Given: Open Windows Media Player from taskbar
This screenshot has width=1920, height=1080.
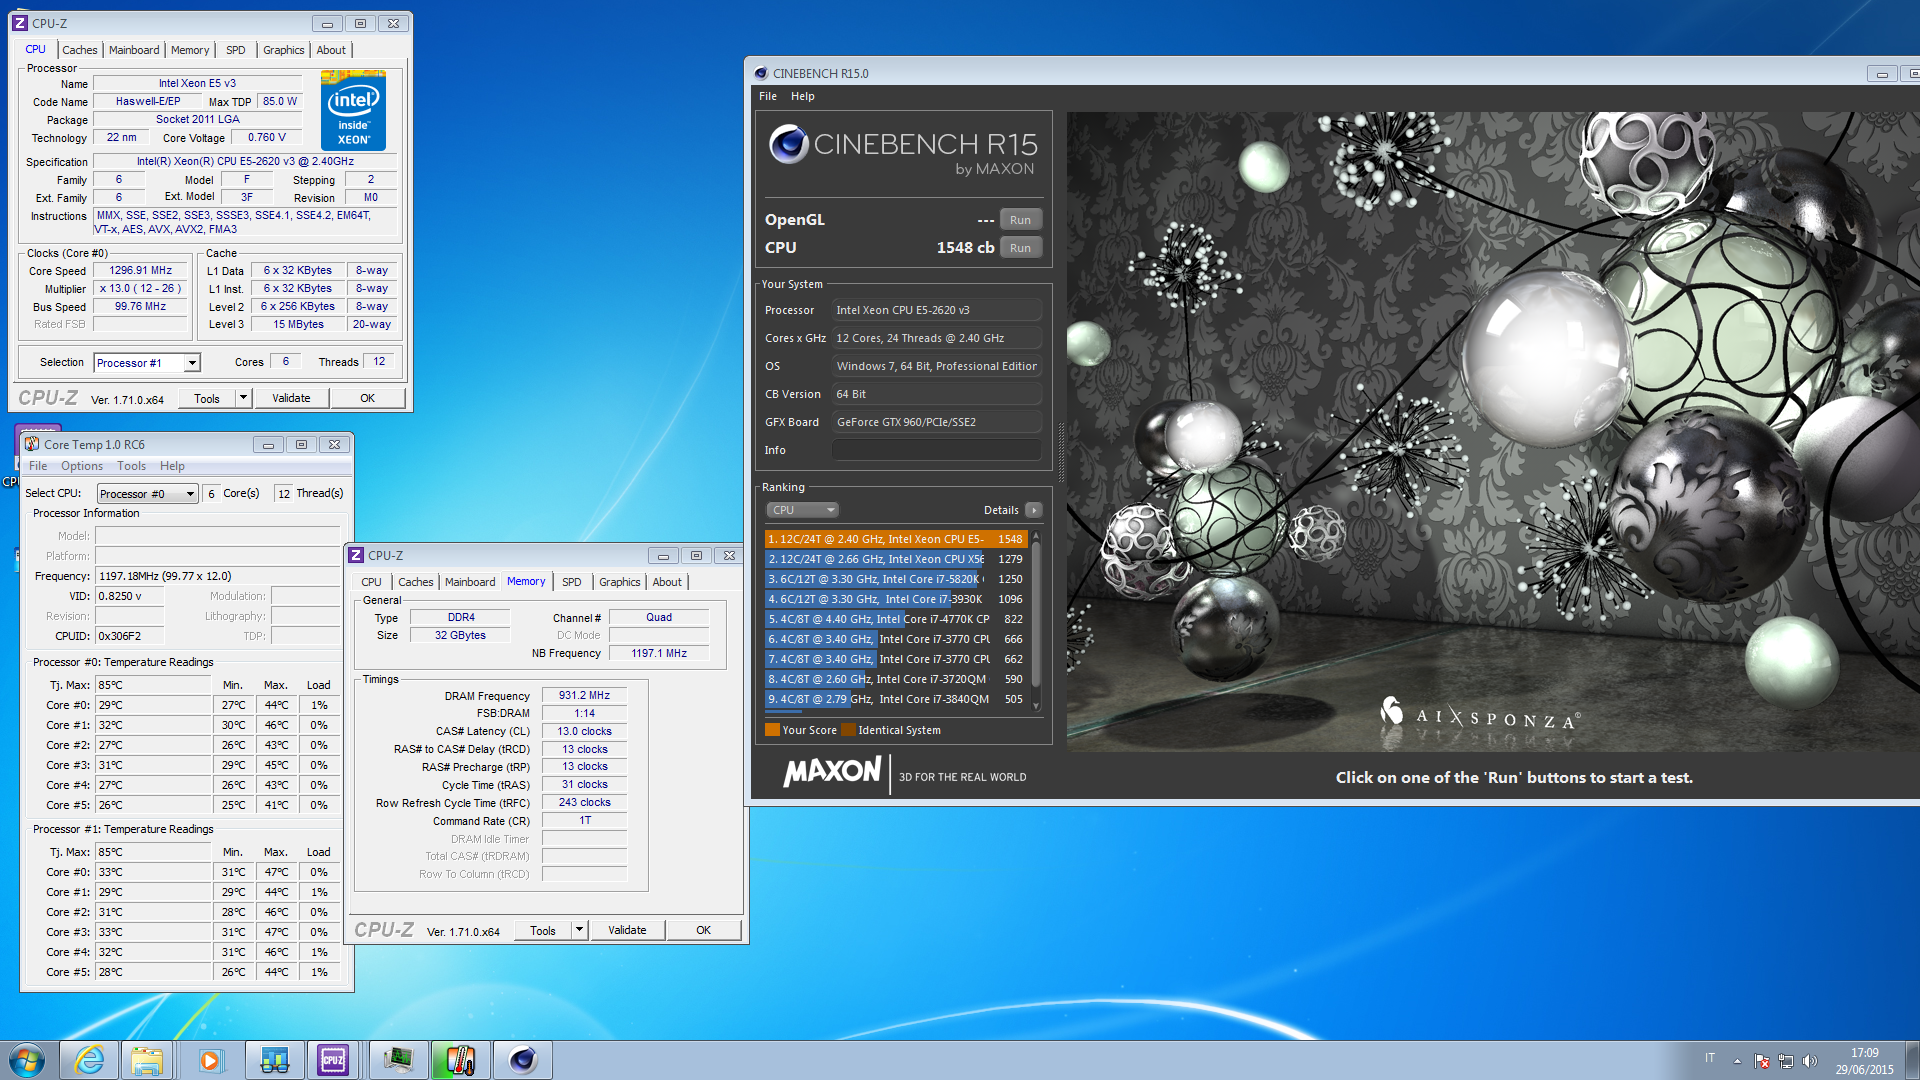Looking at the screenshot, I should coord(210,1060).
